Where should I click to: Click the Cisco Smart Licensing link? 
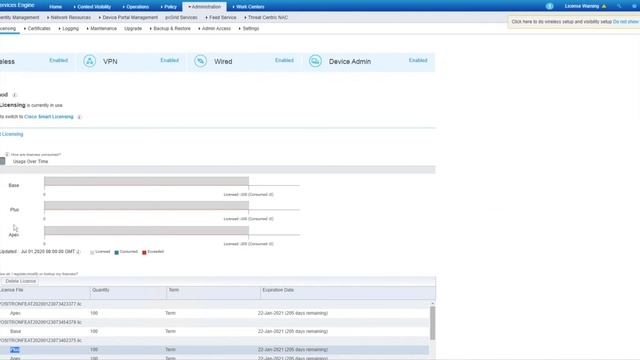[49, 117]
